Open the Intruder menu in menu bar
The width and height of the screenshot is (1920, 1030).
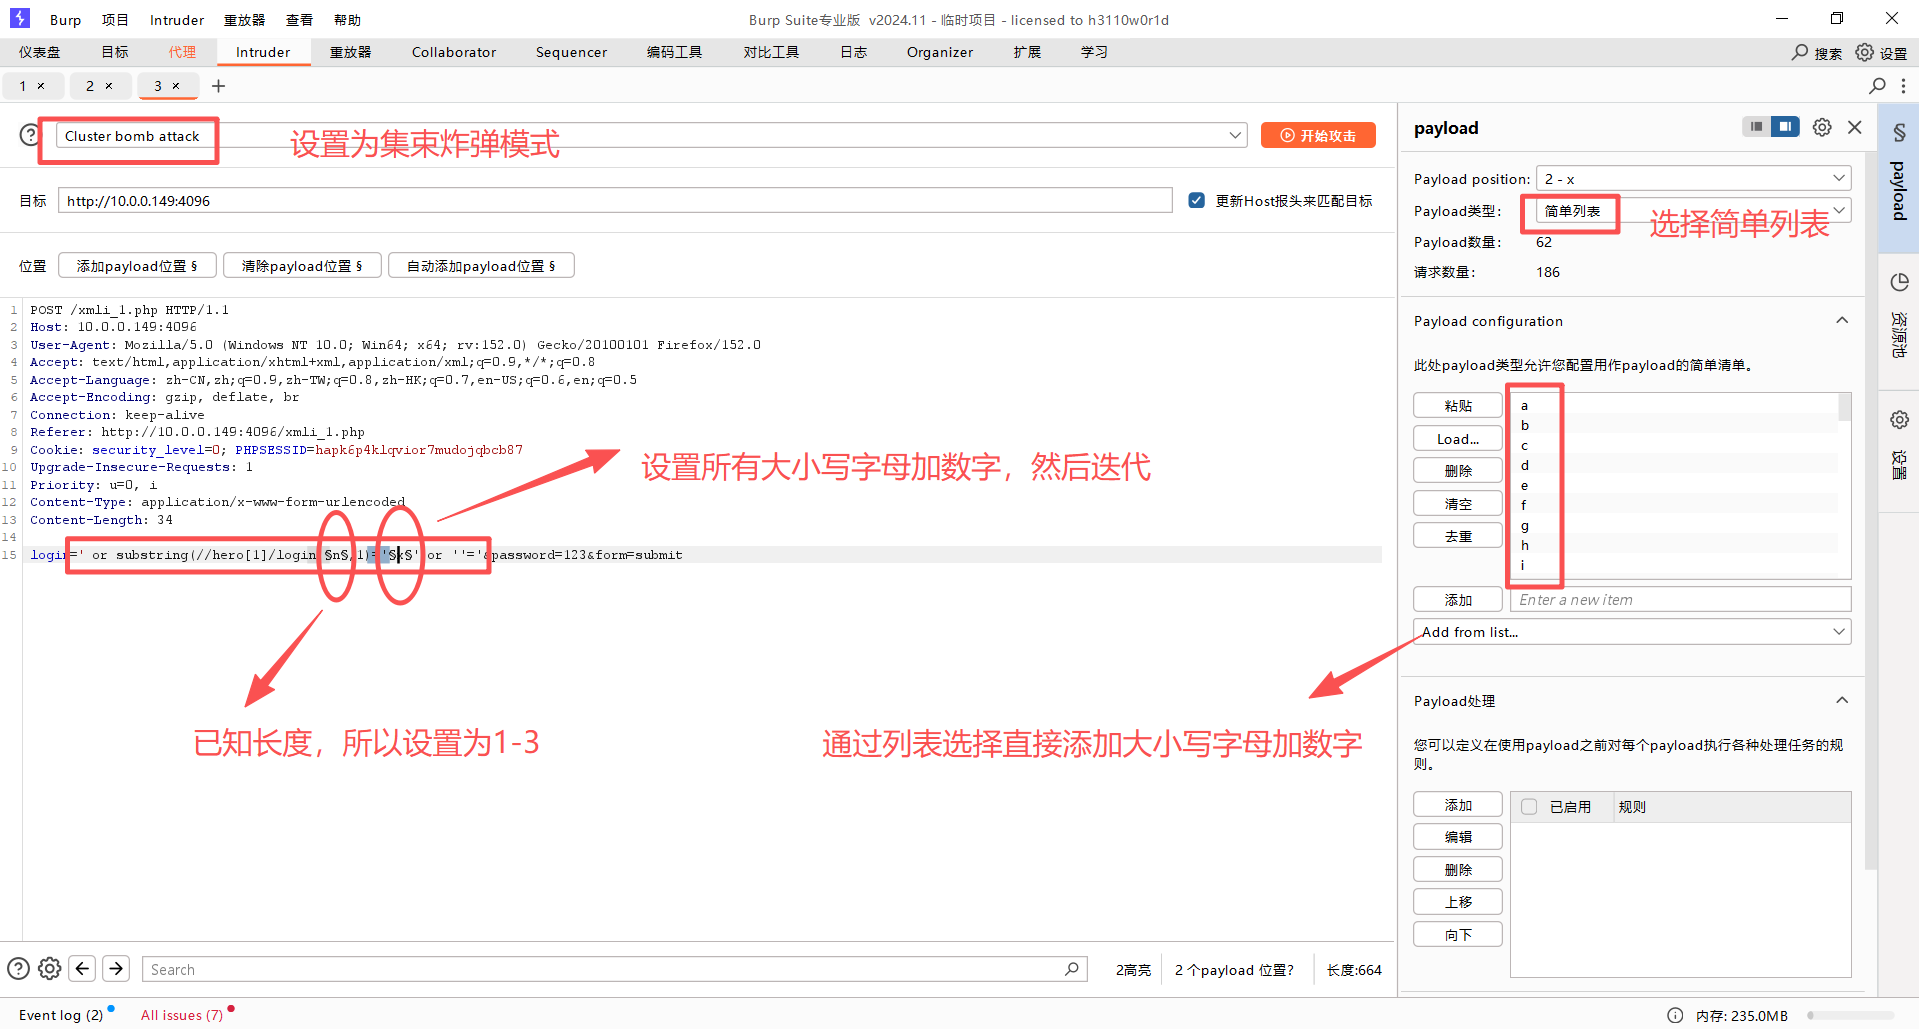(177, 20)
